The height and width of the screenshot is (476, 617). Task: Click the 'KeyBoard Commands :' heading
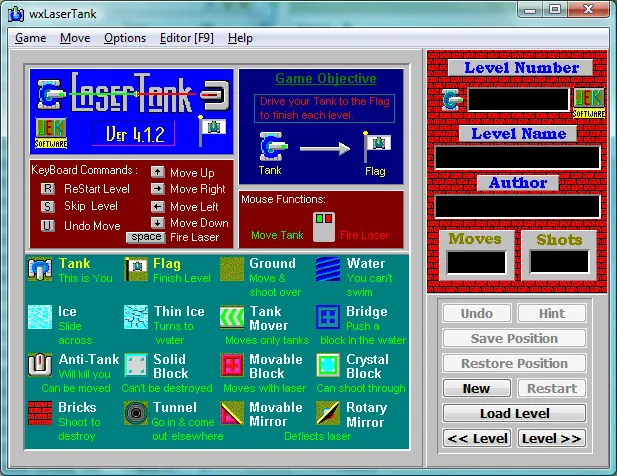coord(84,170)
